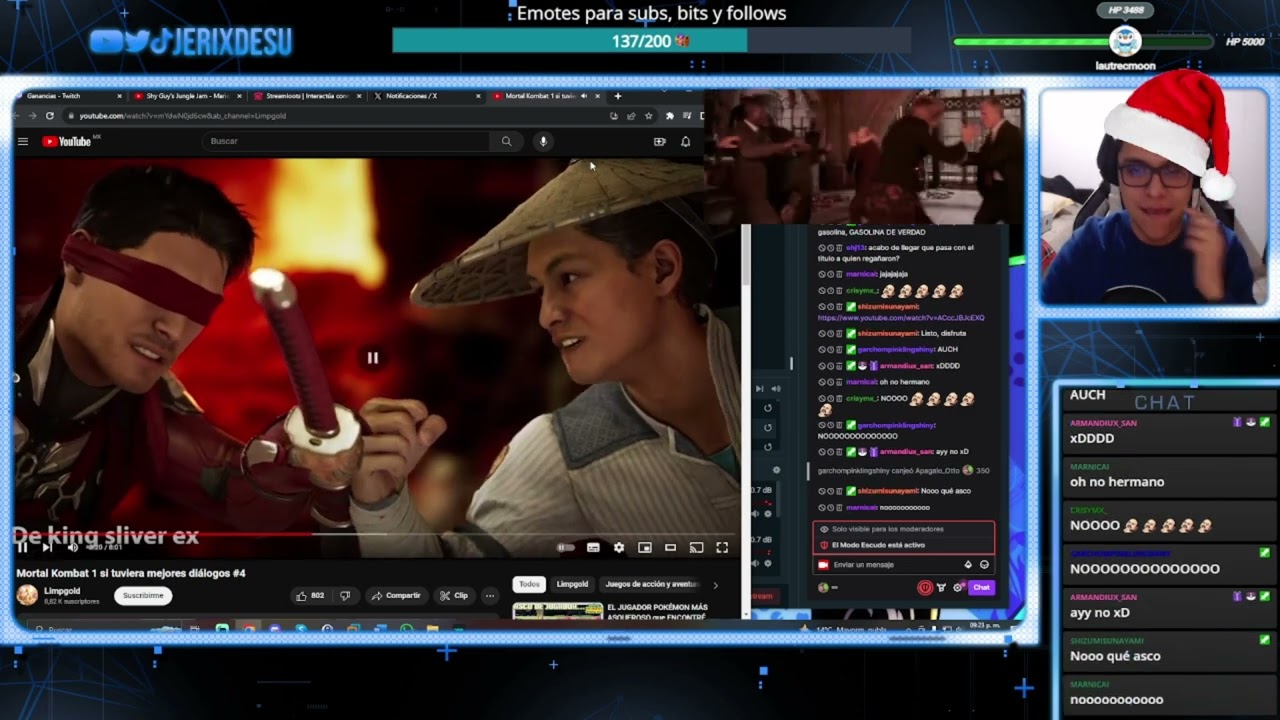Viewport: 1280px width, 720px height.
Task: Open the El jugador Pokémon recommended video thumbnail
Action: [557, 611]
